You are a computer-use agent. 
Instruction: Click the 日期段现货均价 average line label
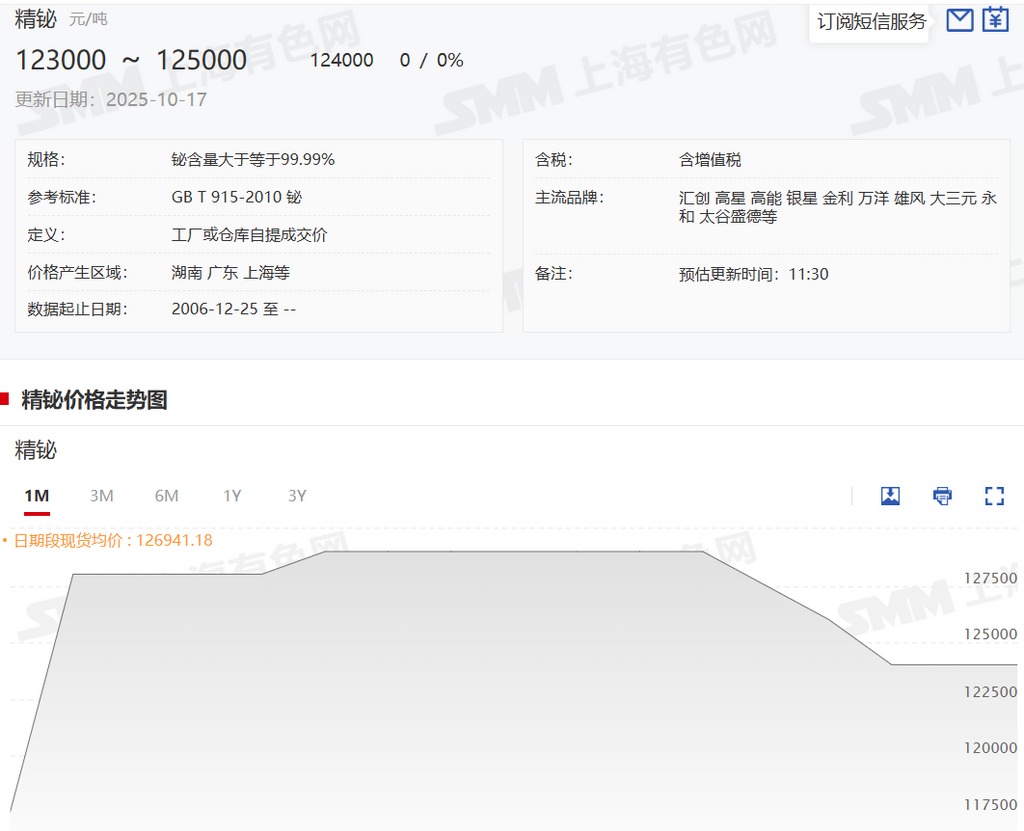click(112, 540)
